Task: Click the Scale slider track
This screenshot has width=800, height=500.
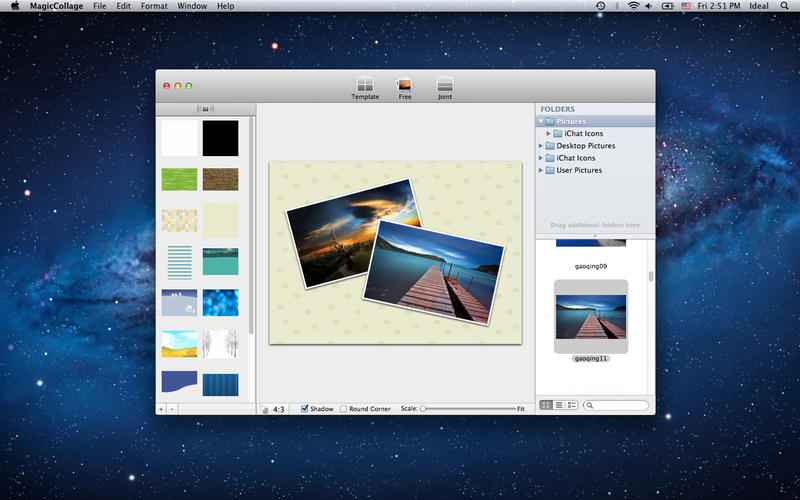Action: click(x=470, y=409)
